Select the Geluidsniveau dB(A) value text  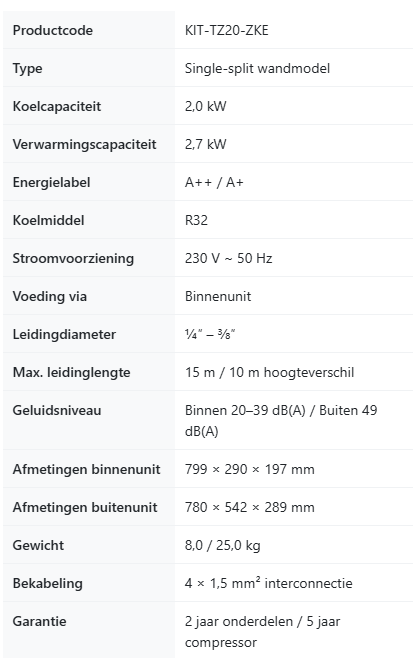pos(281,420)
